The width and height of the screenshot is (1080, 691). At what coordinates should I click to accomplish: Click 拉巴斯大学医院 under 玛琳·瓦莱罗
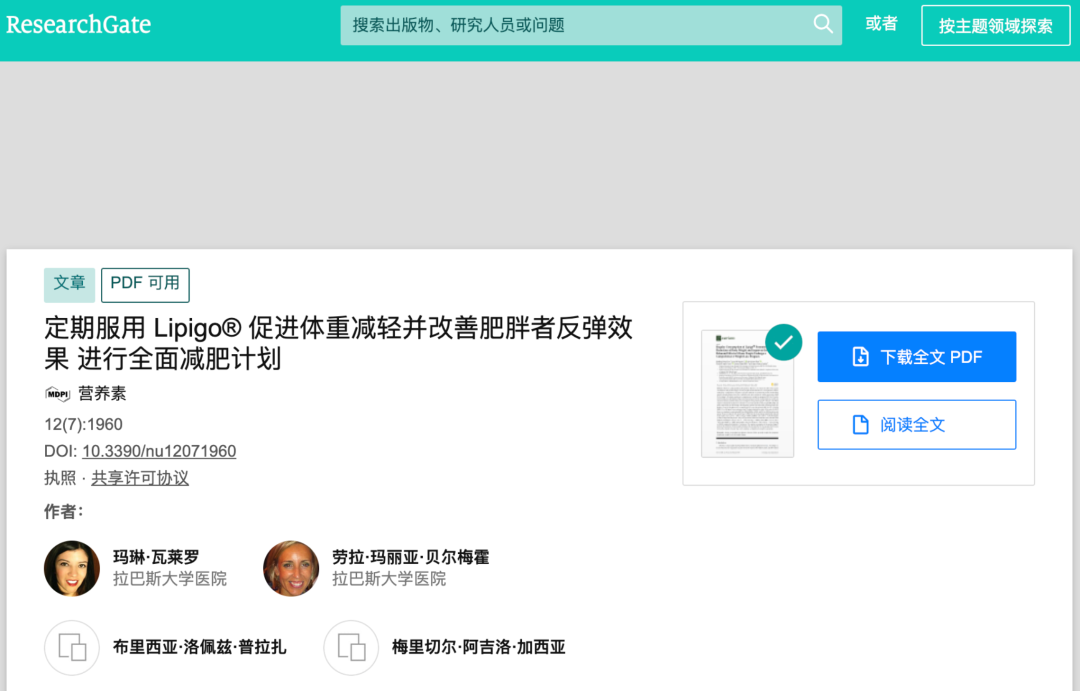click(x=170, y=579)
